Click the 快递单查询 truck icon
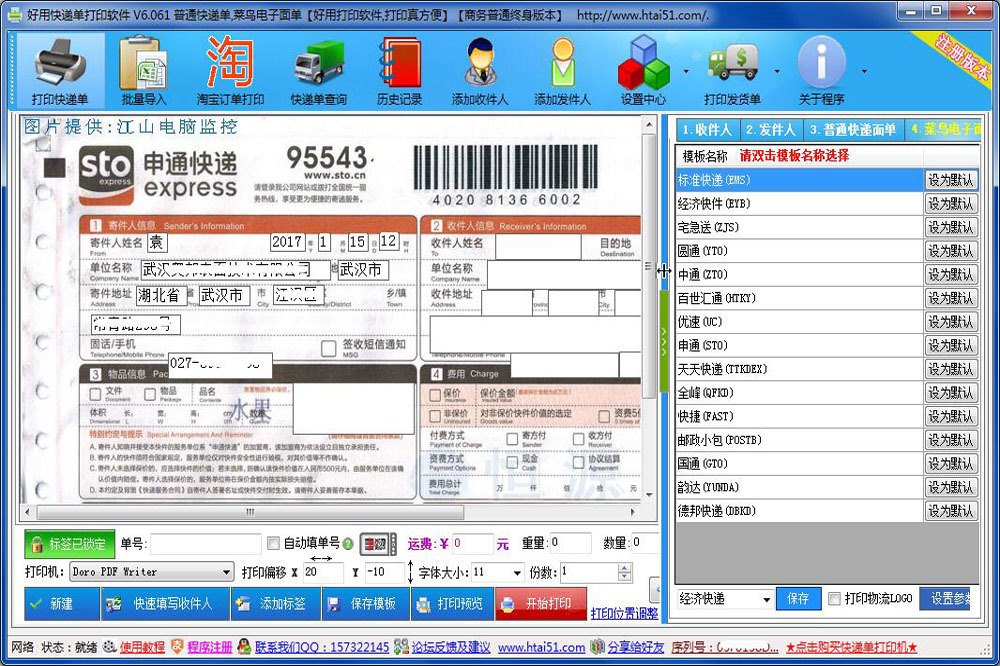Screen dimensions: 1000x666 coord(318,70)
